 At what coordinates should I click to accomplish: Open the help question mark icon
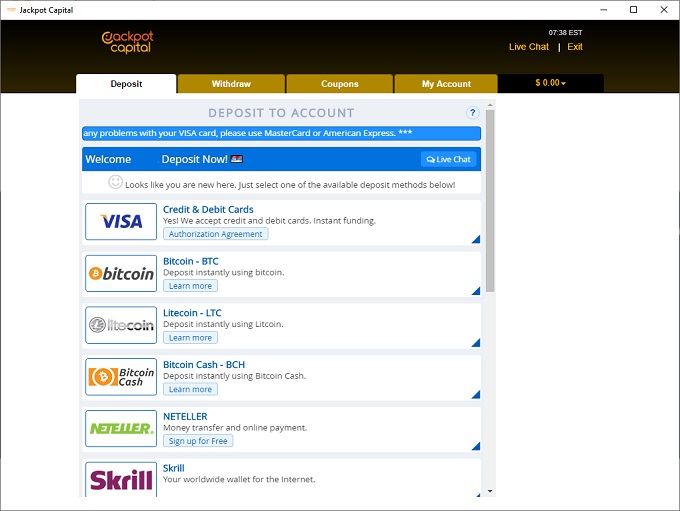pyautogui.click(x=472, y=113)
